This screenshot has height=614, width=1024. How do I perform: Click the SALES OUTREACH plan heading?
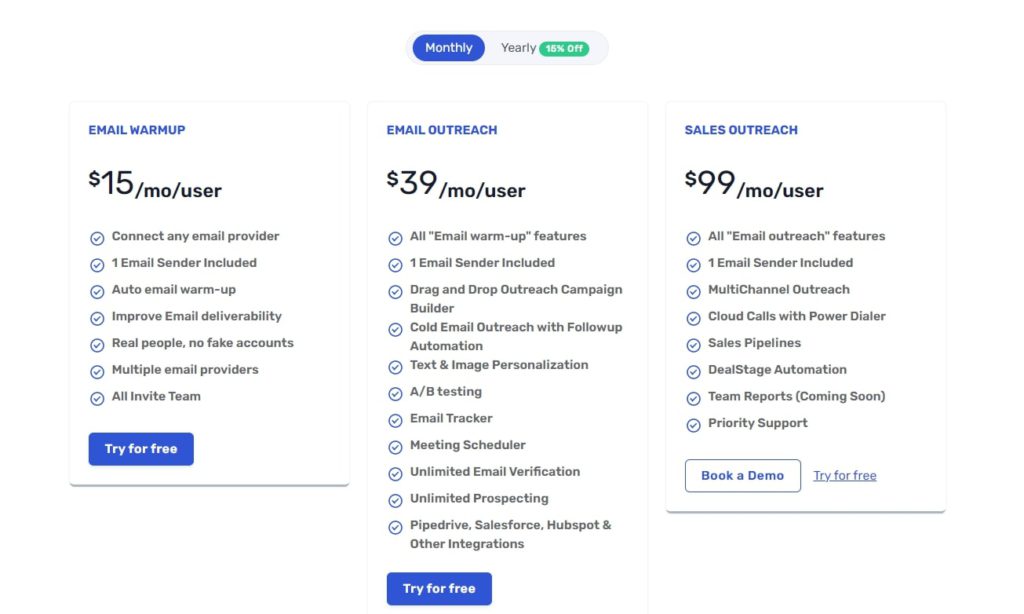coord(741,130)
